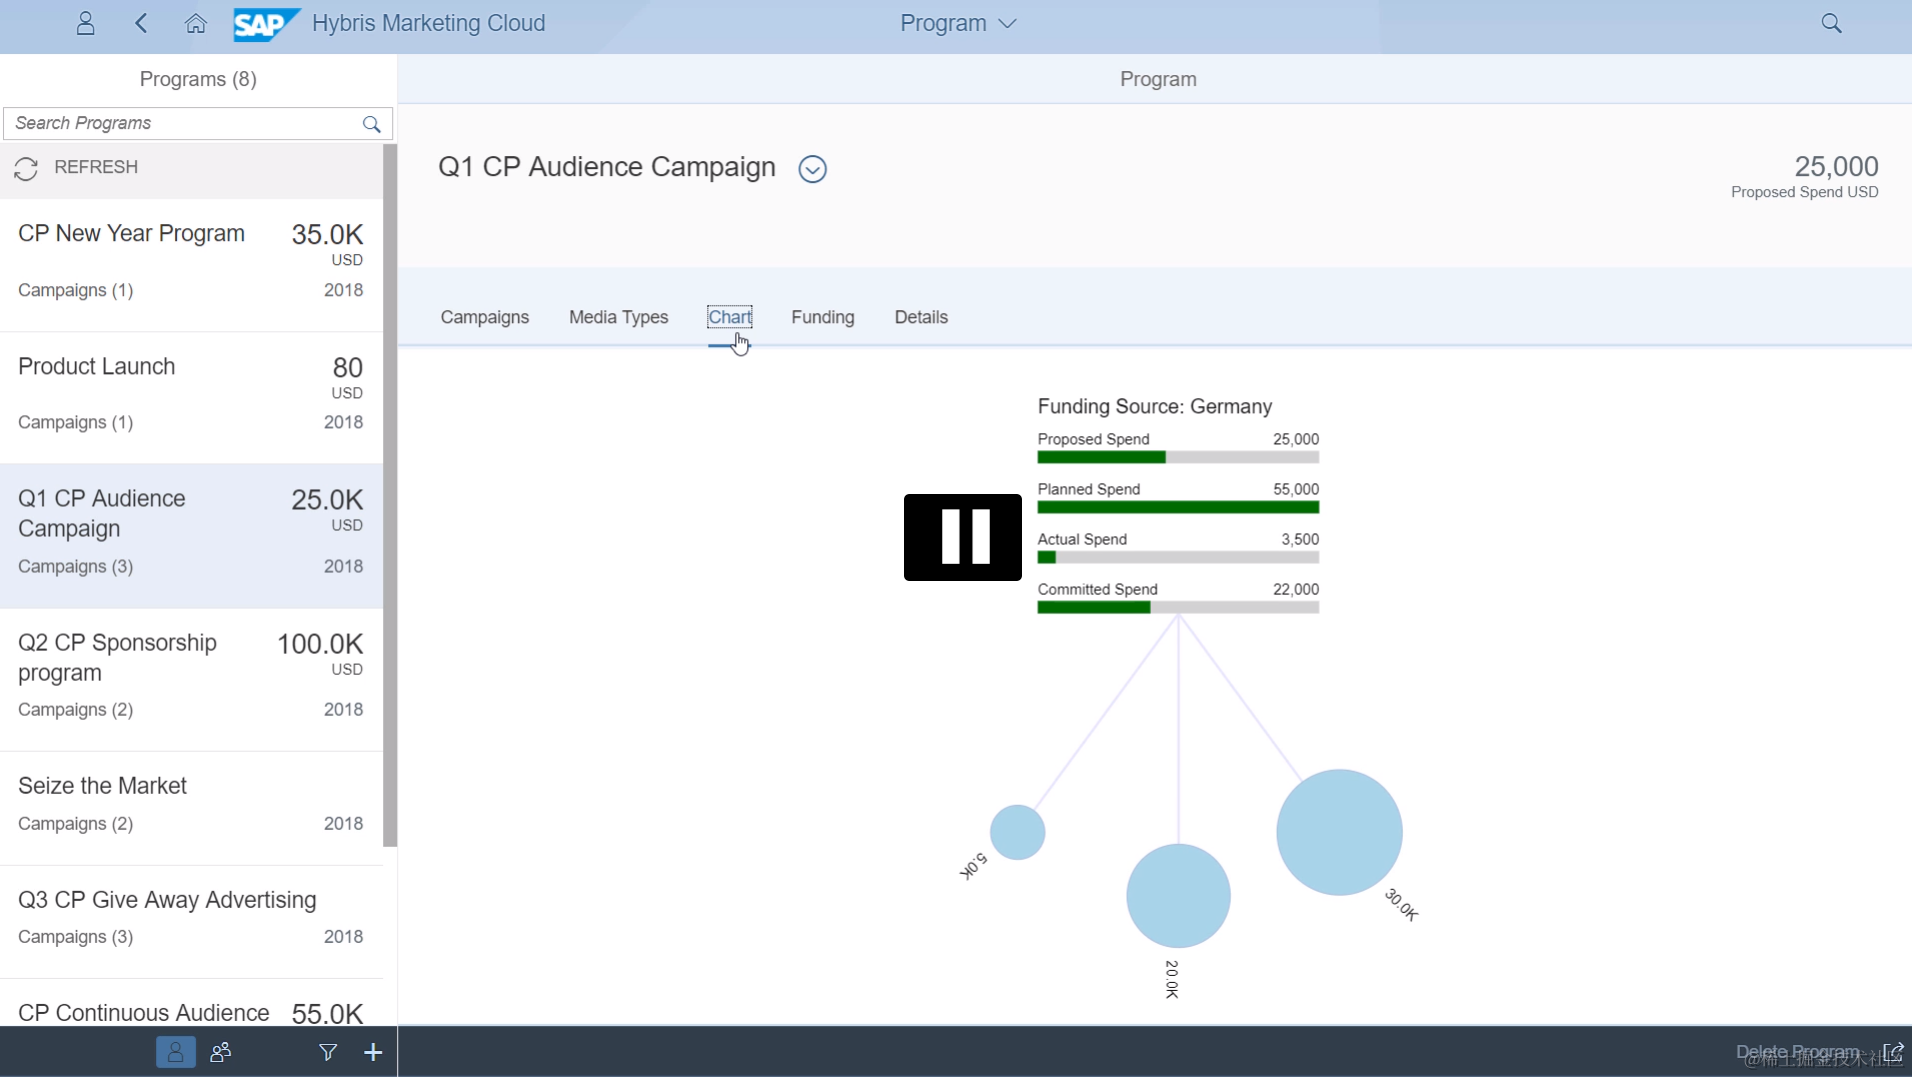Click Delete Program in the footer

(x=1797, y=1052)
